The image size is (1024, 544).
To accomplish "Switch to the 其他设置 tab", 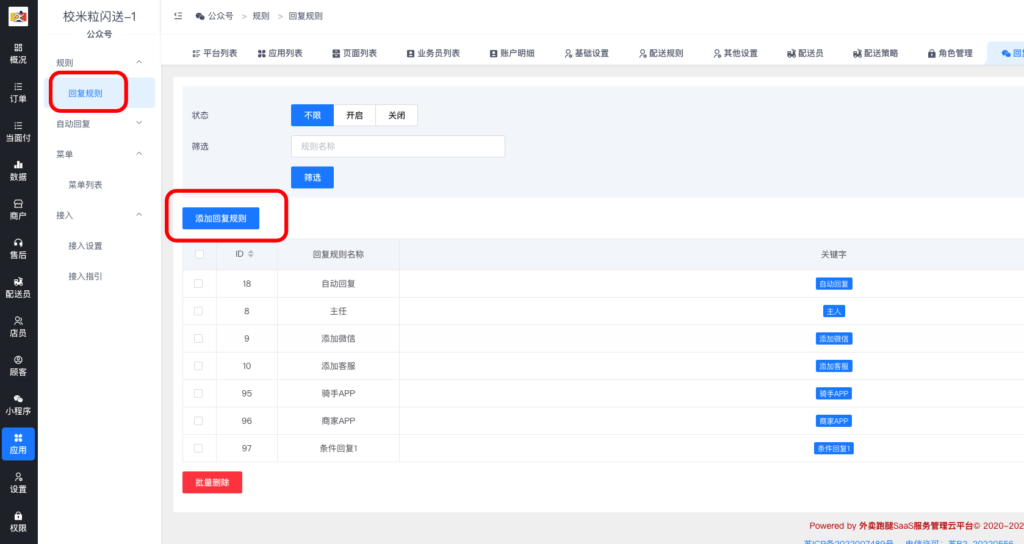I will click(x=735, y=54).
